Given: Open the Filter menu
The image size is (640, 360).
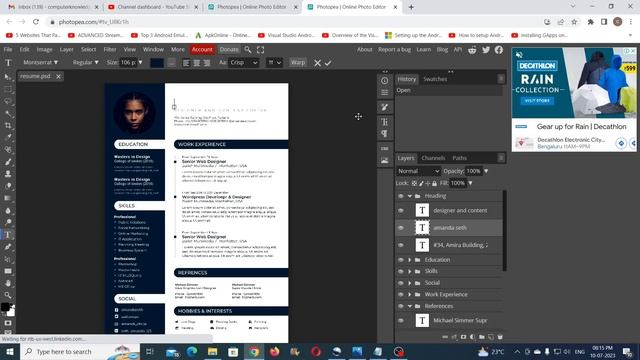Looking at the screenshot, I should 110,49.
